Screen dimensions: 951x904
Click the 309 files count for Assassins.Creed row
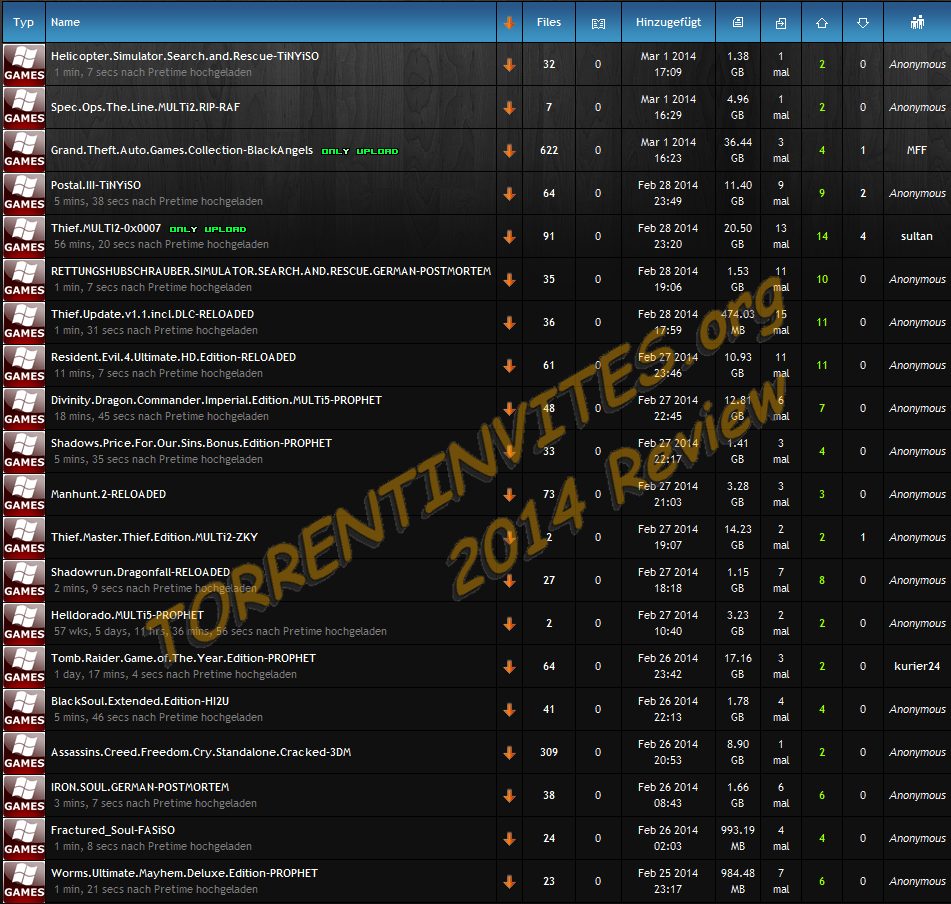tap(549, 752)
